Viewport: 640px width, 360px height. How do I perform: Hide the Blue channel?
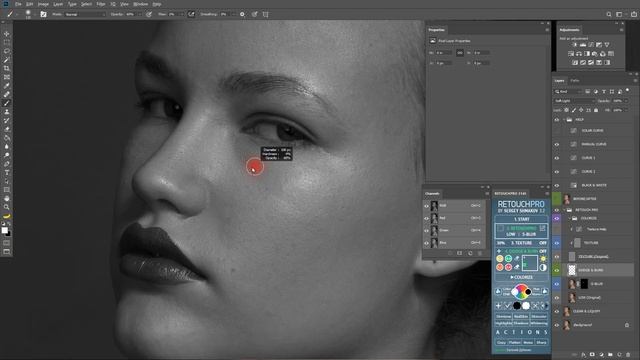tap(427, 243)
